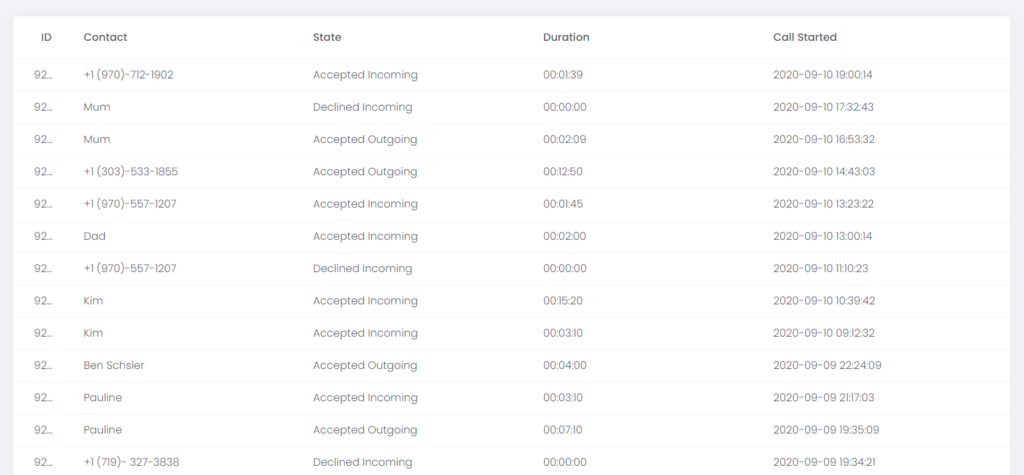Select the Mum Accepted Outgoing call row

point(511,139)
